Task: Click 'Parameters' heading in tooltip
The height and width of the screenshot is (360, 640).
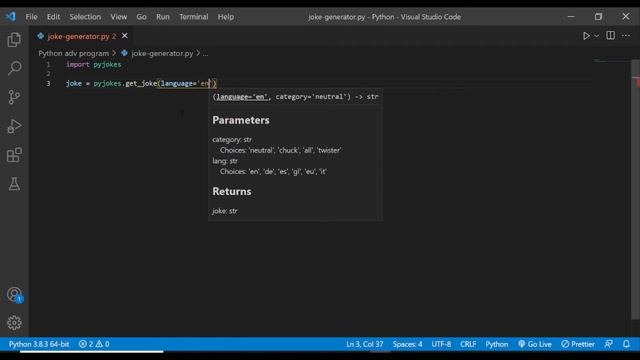Action: 241,120
